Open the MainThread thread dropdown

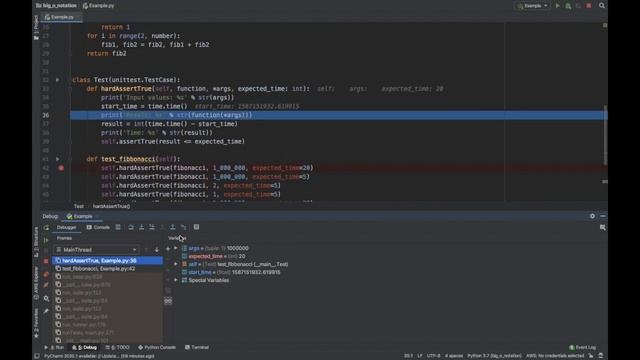click(x=96, y=249)
